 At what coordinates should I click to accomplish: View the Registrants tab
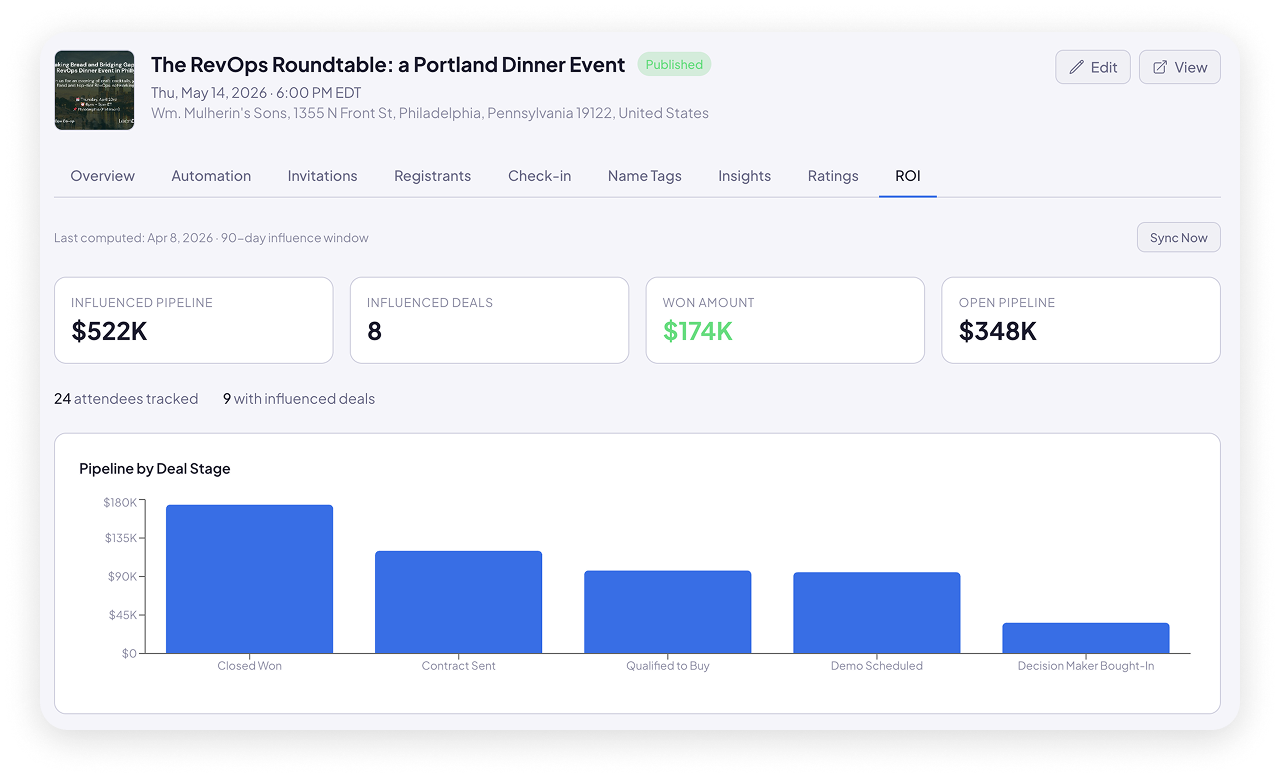tap(432, 176)
